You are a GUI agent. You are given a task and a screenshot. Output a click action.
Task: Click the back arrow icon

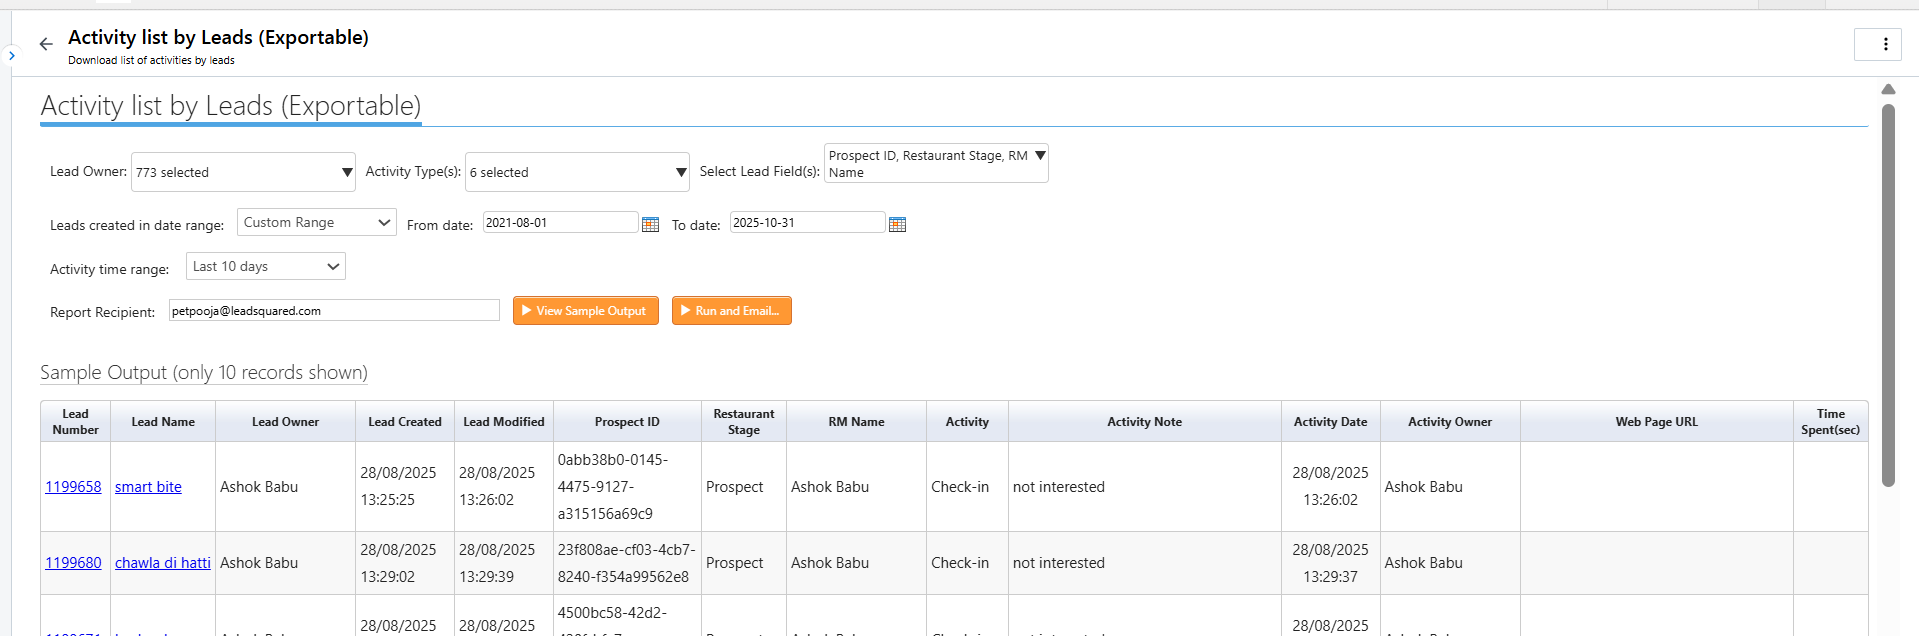tap(46, 44)
